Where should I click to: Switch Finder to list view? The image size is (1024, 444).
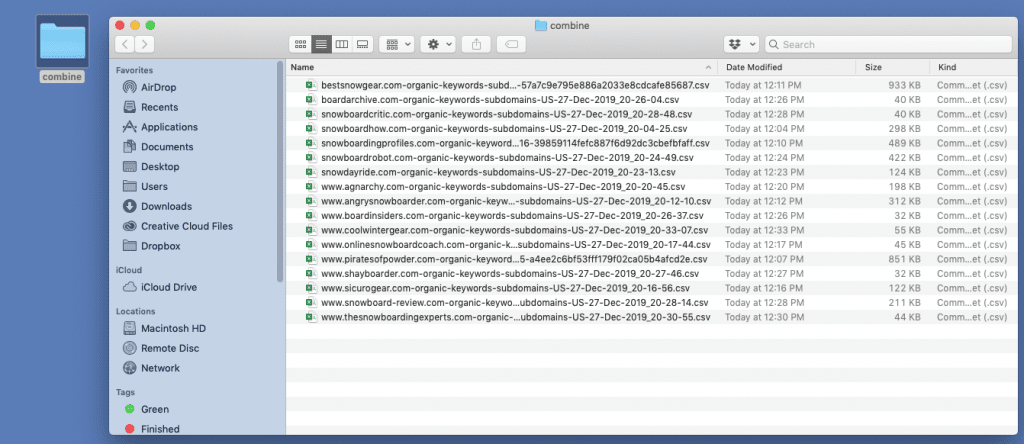pyautogui.click(x=321, y=44)
